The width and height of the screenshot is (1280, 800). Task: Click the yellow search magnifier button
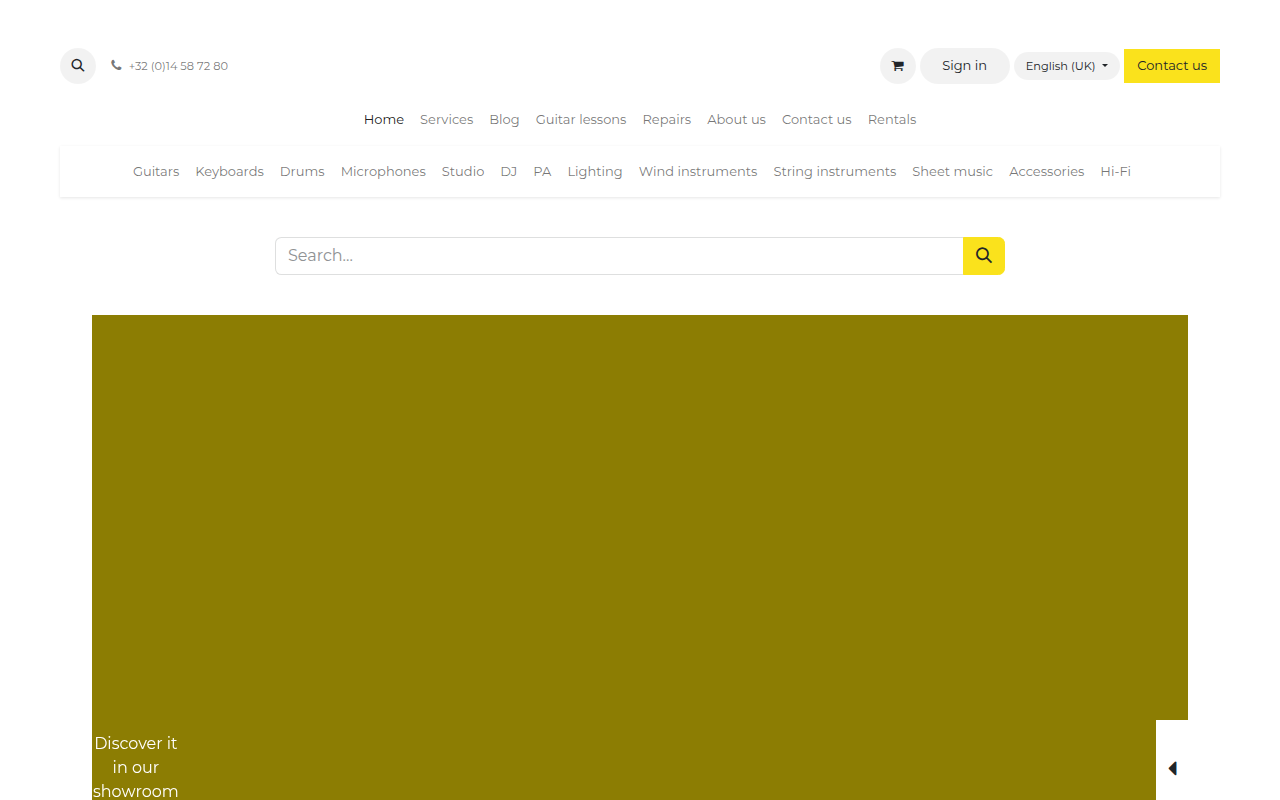984,256
